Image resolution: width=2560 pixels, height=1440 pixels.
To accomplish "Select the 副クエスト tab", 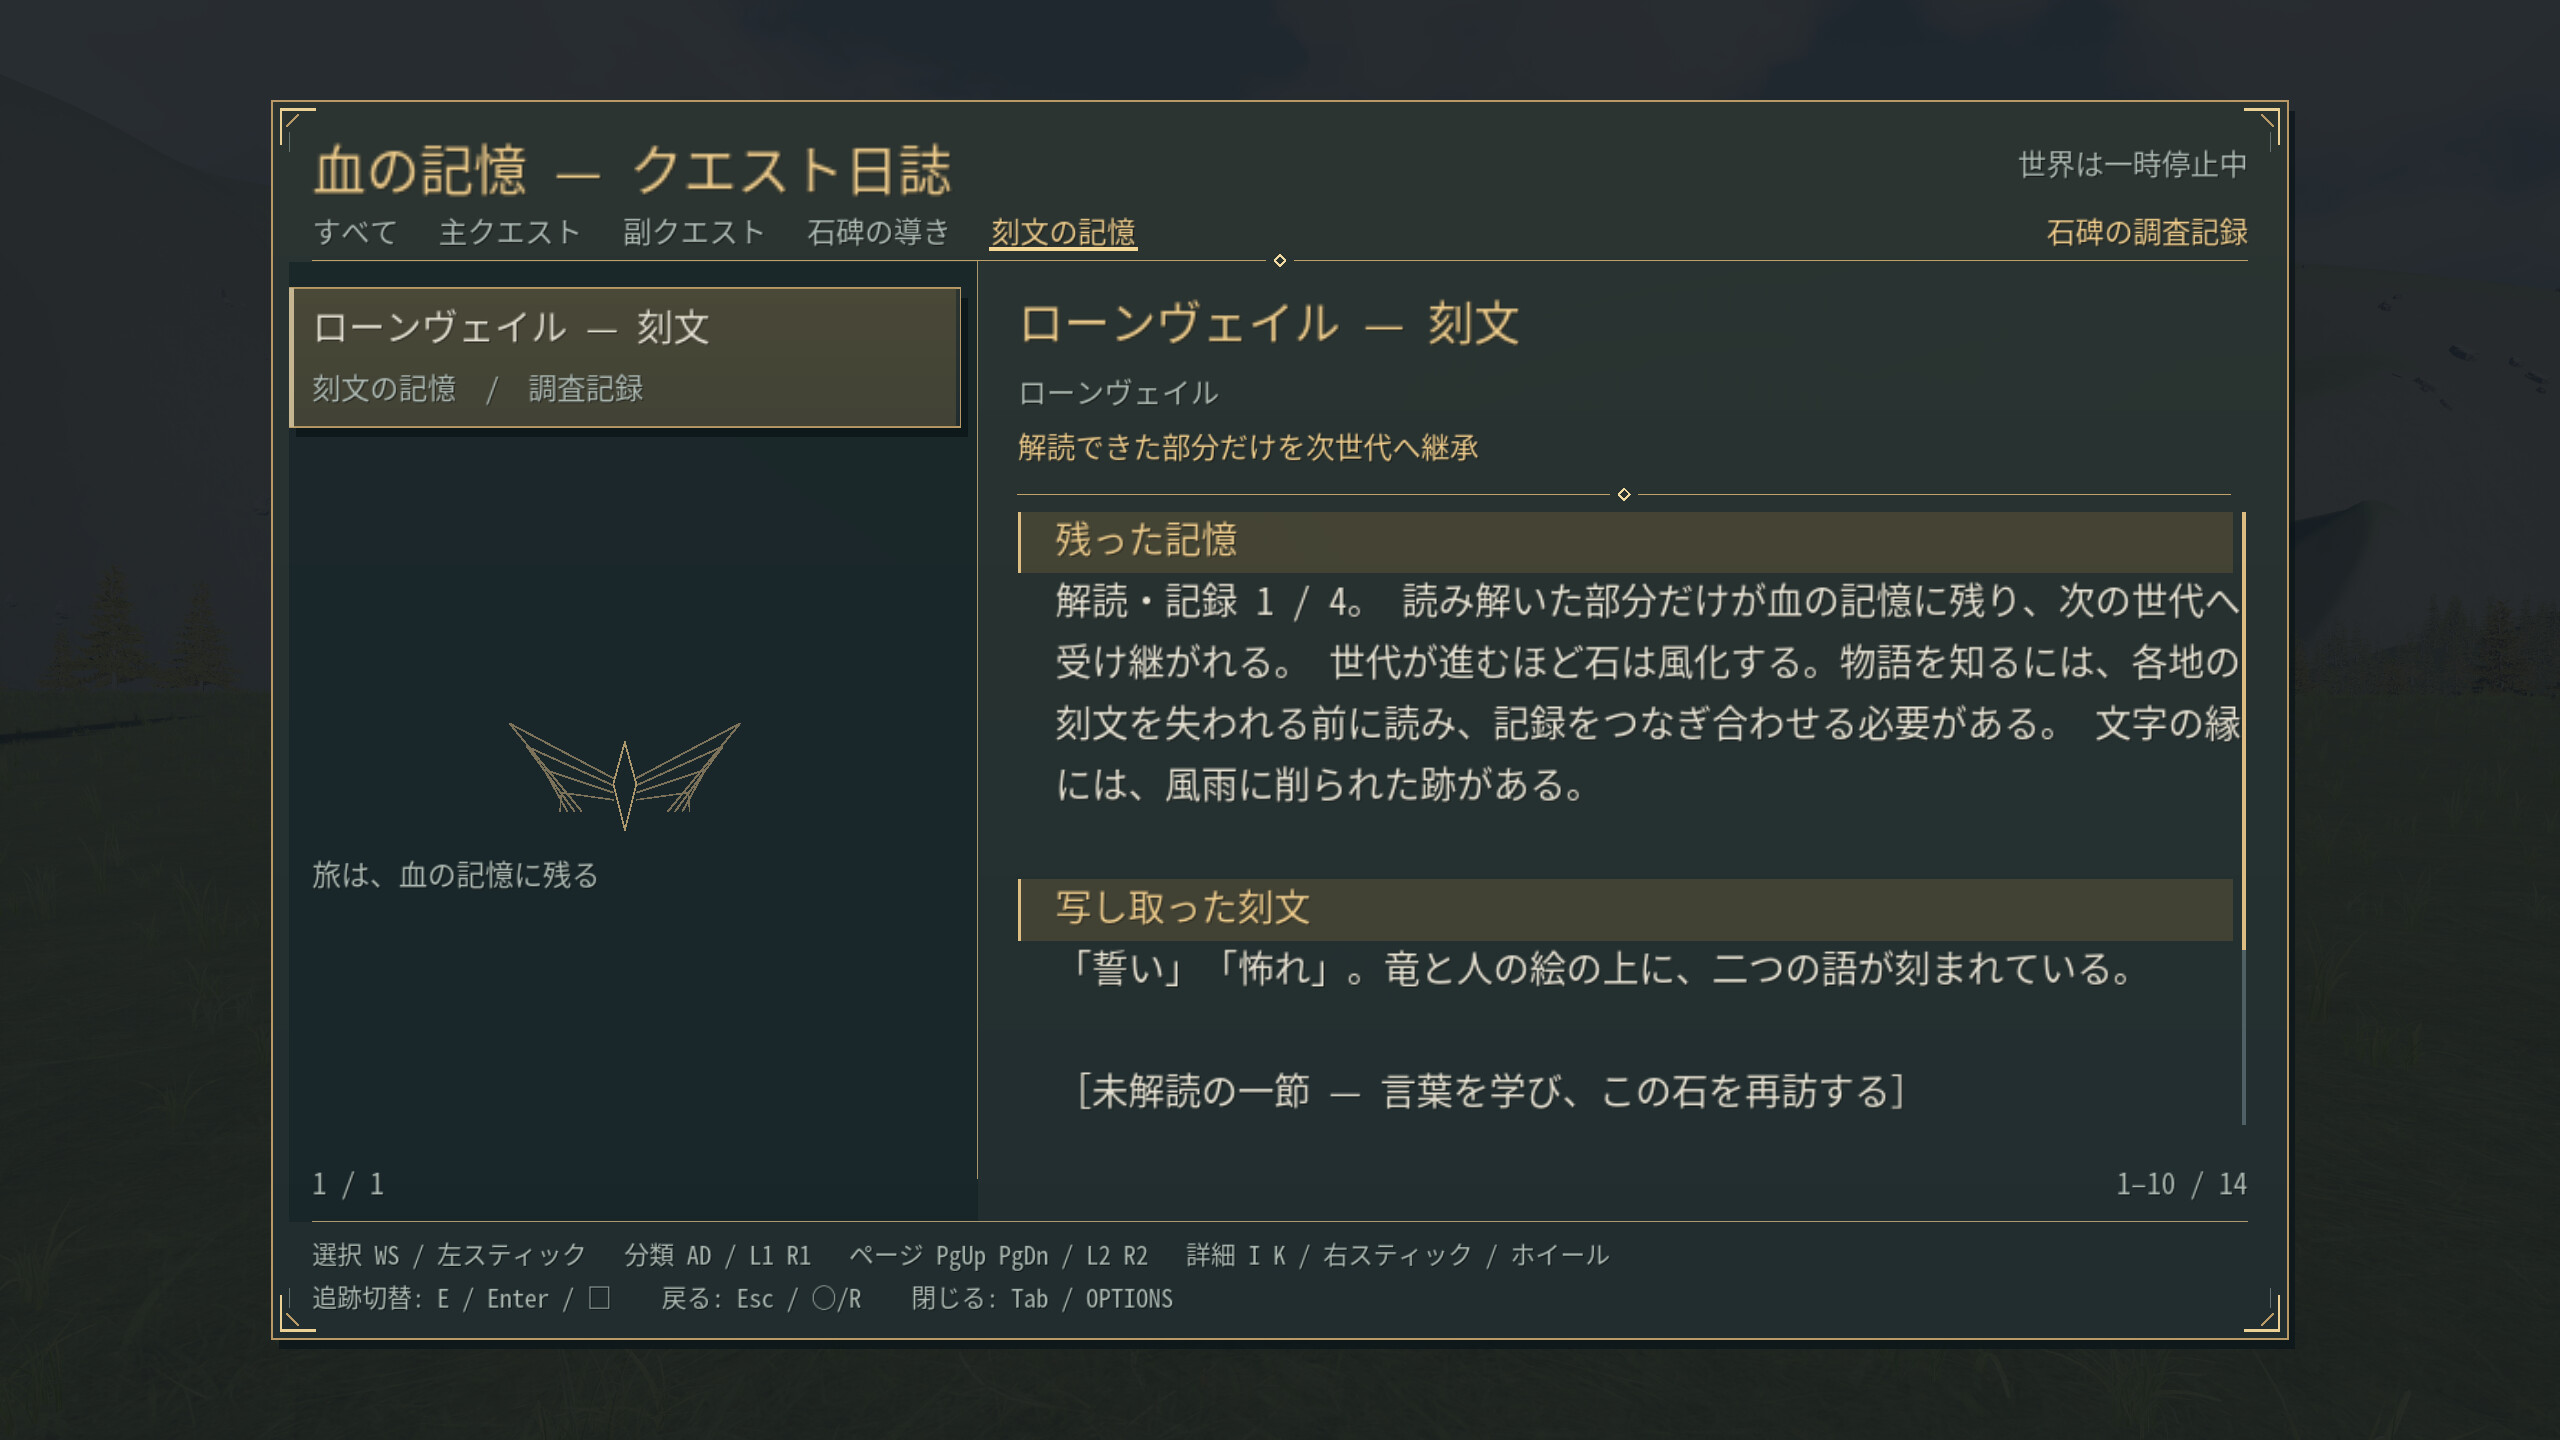I will pyautogui.click(x=694, y=232).
